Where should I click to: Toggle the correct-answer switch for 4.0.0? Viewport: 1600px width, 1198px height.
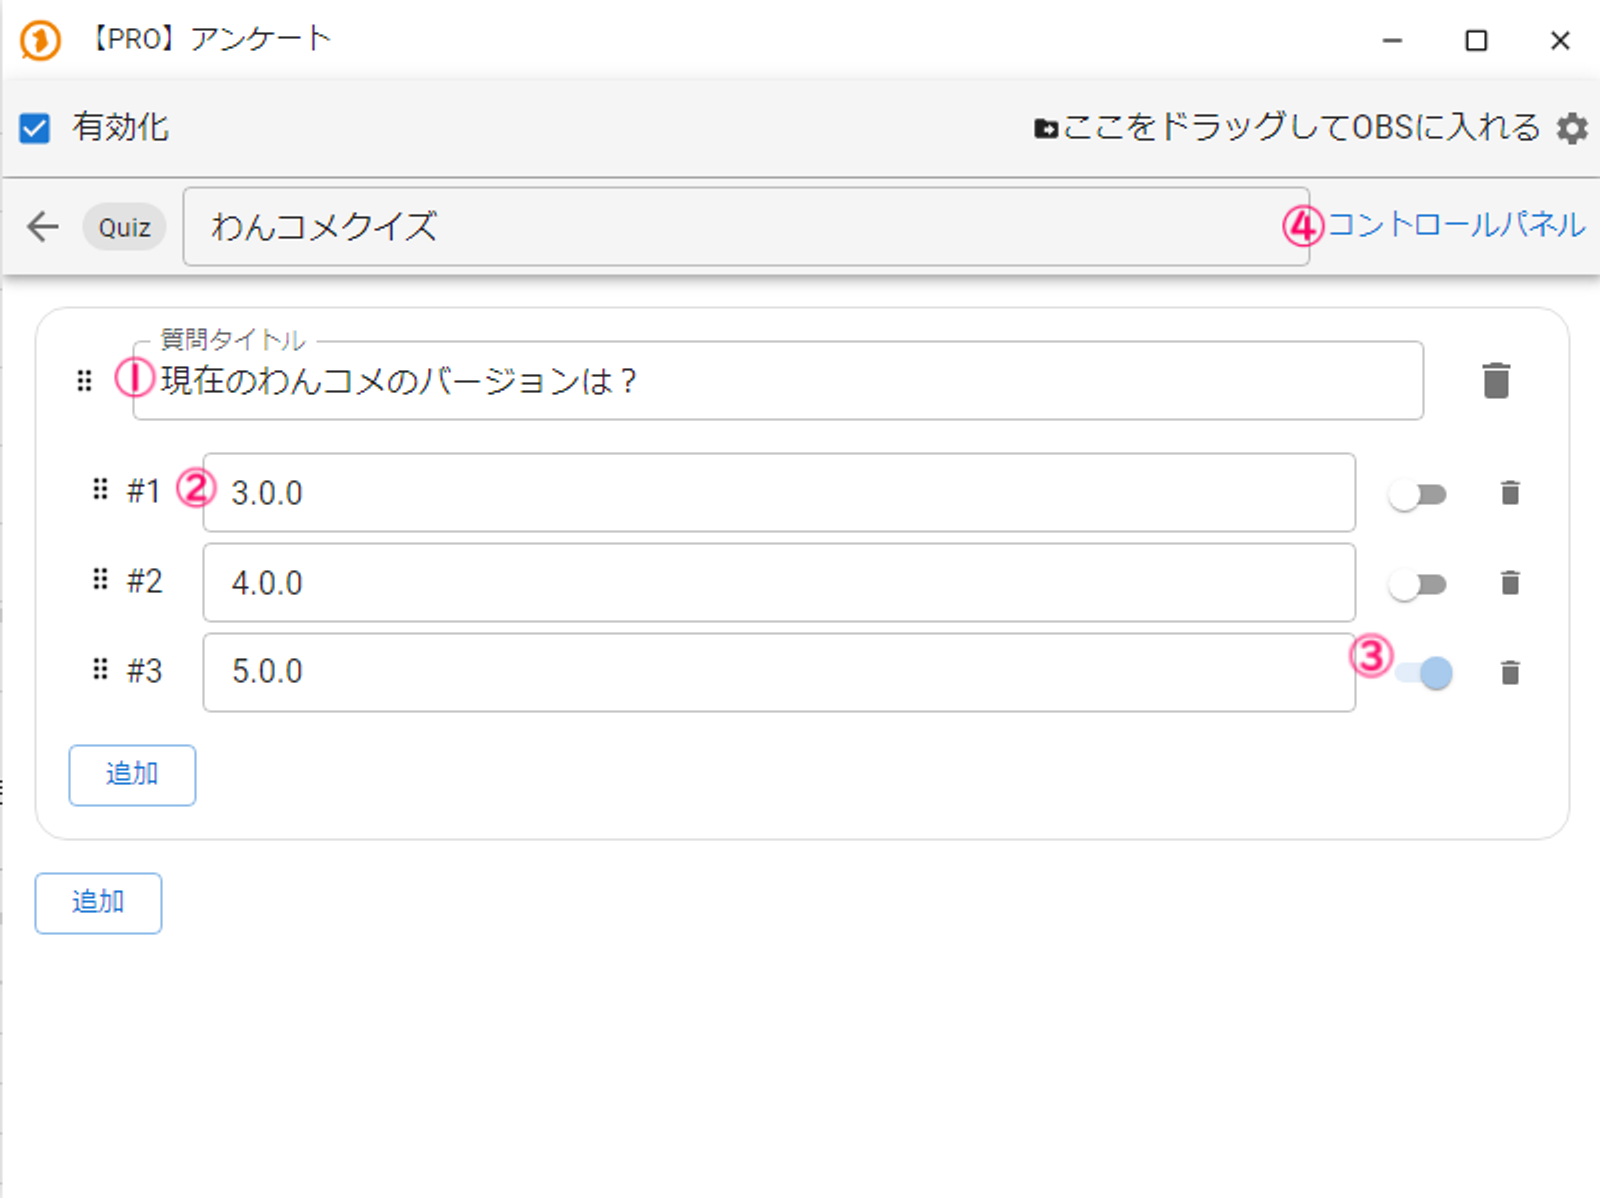(1417, 585)
